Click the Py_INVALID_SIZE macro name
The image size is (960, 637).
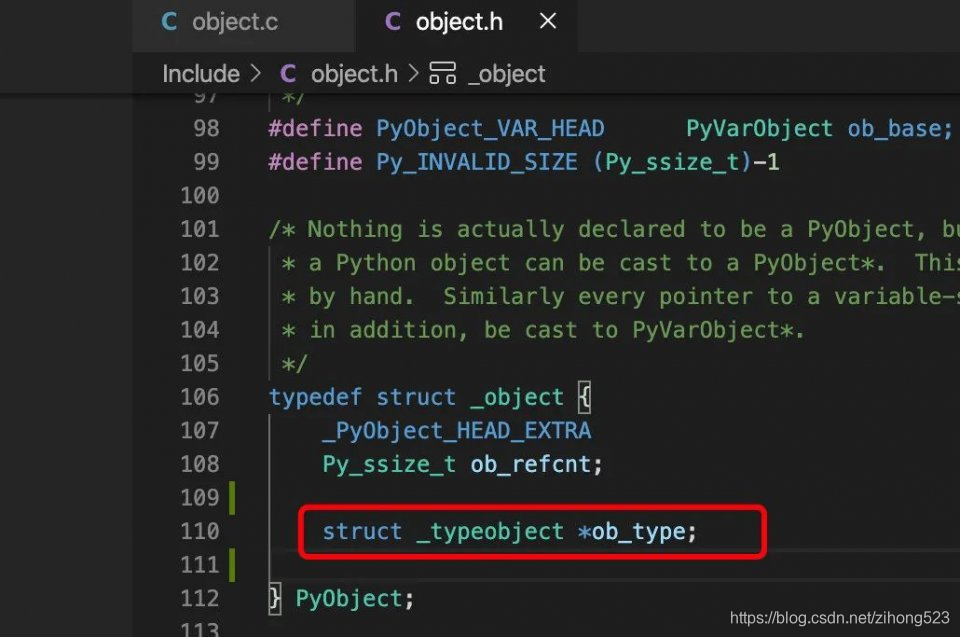[477, 162]
